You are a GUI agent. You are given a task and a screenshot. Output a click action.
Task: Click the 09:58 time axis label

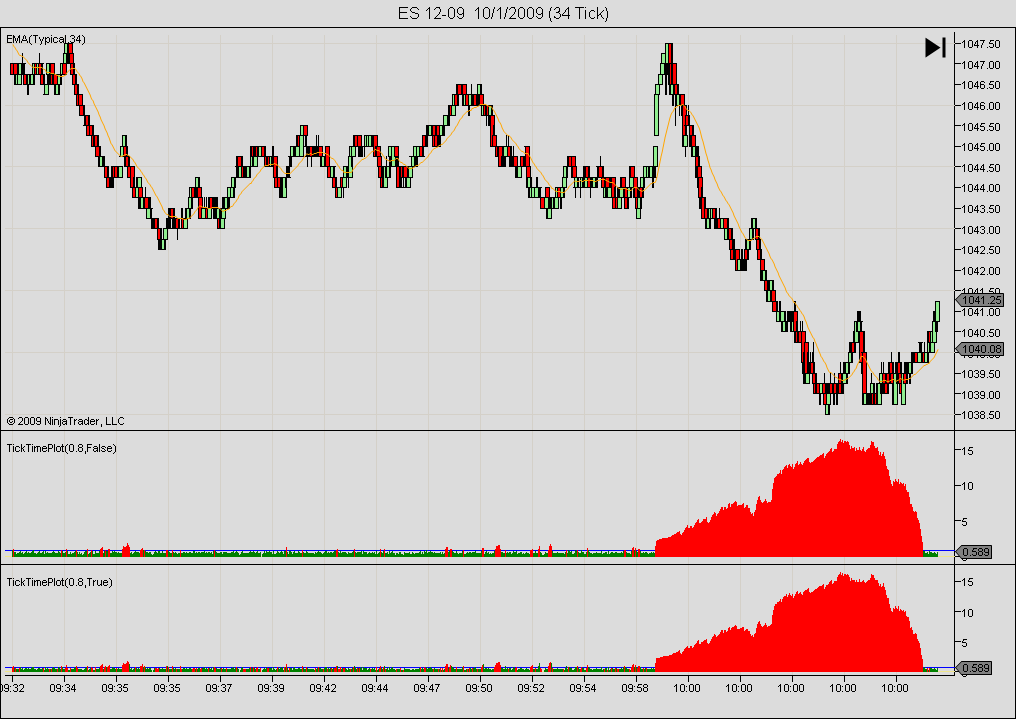click(x=635, y=688)
